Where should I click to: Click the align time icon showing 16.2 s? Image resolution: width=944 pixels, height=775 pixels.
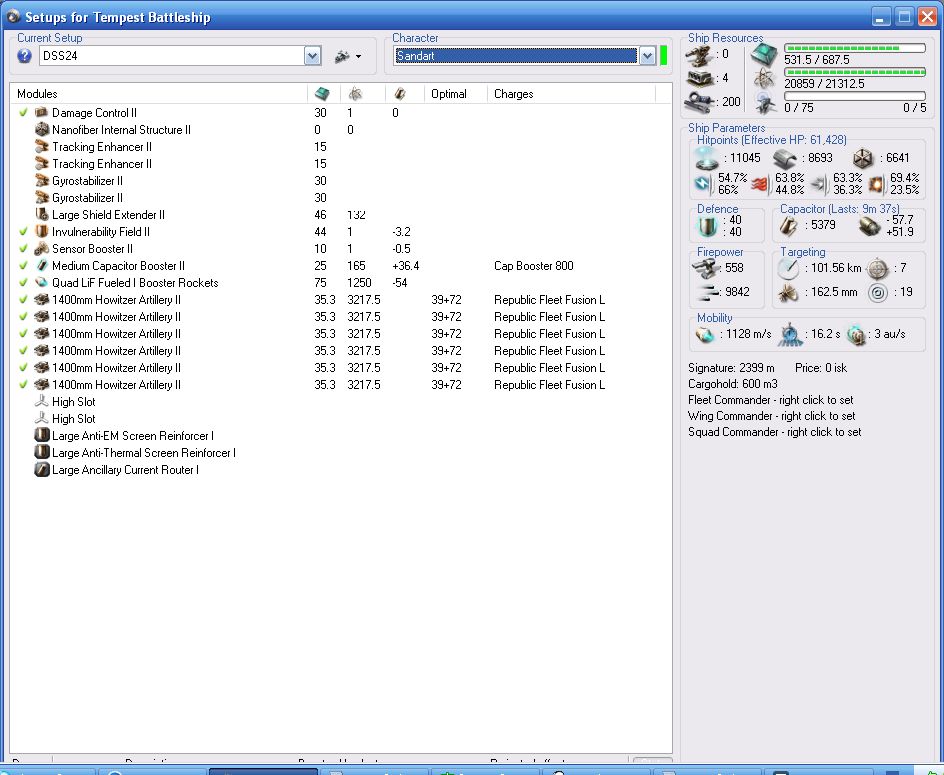(x=790, y=334)
